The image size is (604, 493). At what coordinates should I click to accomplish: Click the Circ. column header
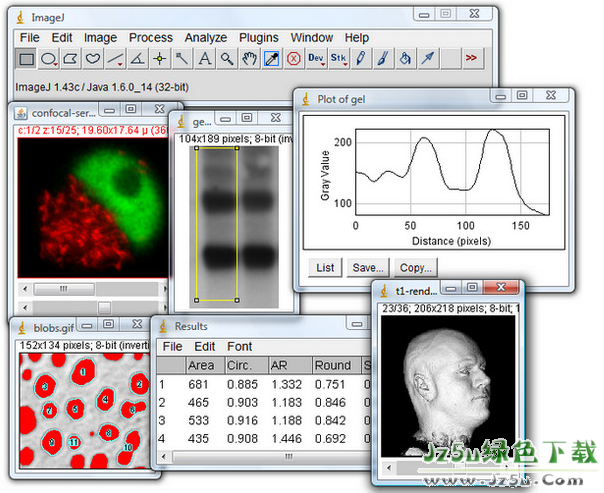246,365
